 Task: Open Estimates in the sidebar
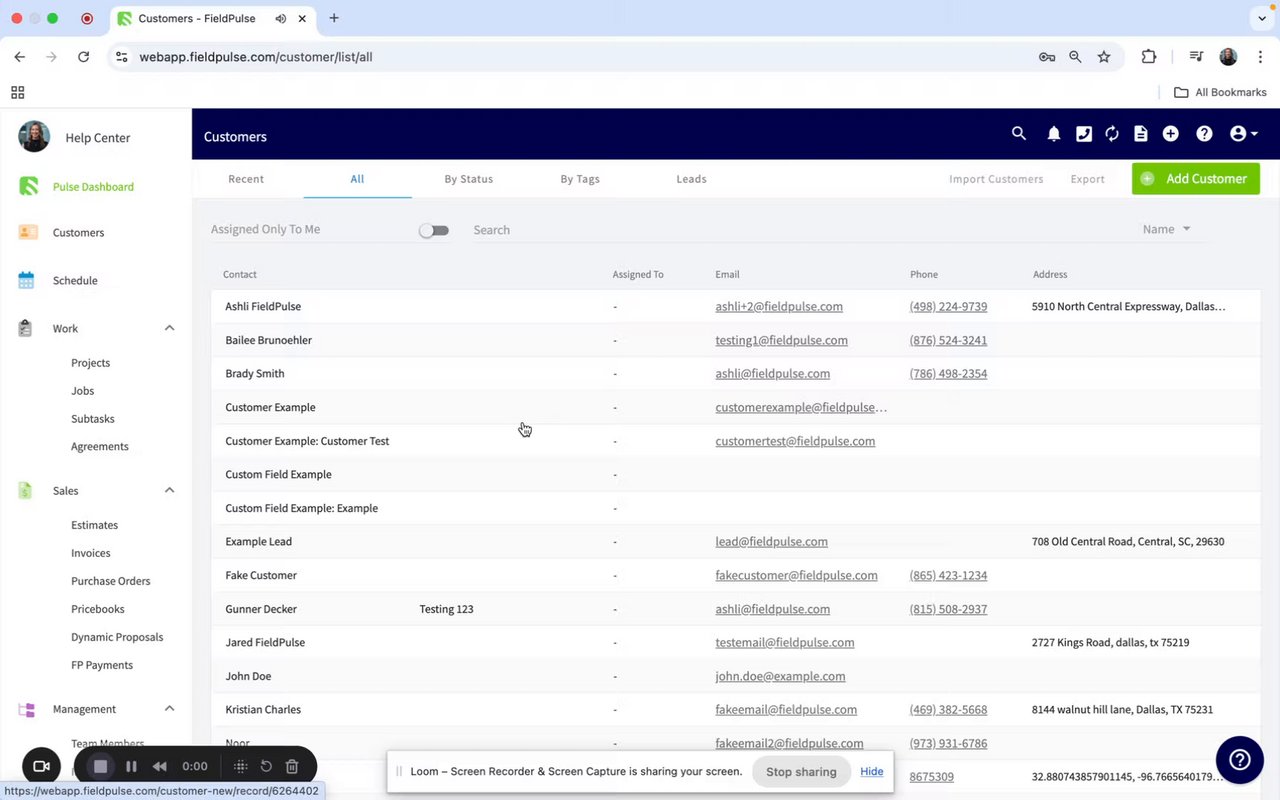[94, 525]
